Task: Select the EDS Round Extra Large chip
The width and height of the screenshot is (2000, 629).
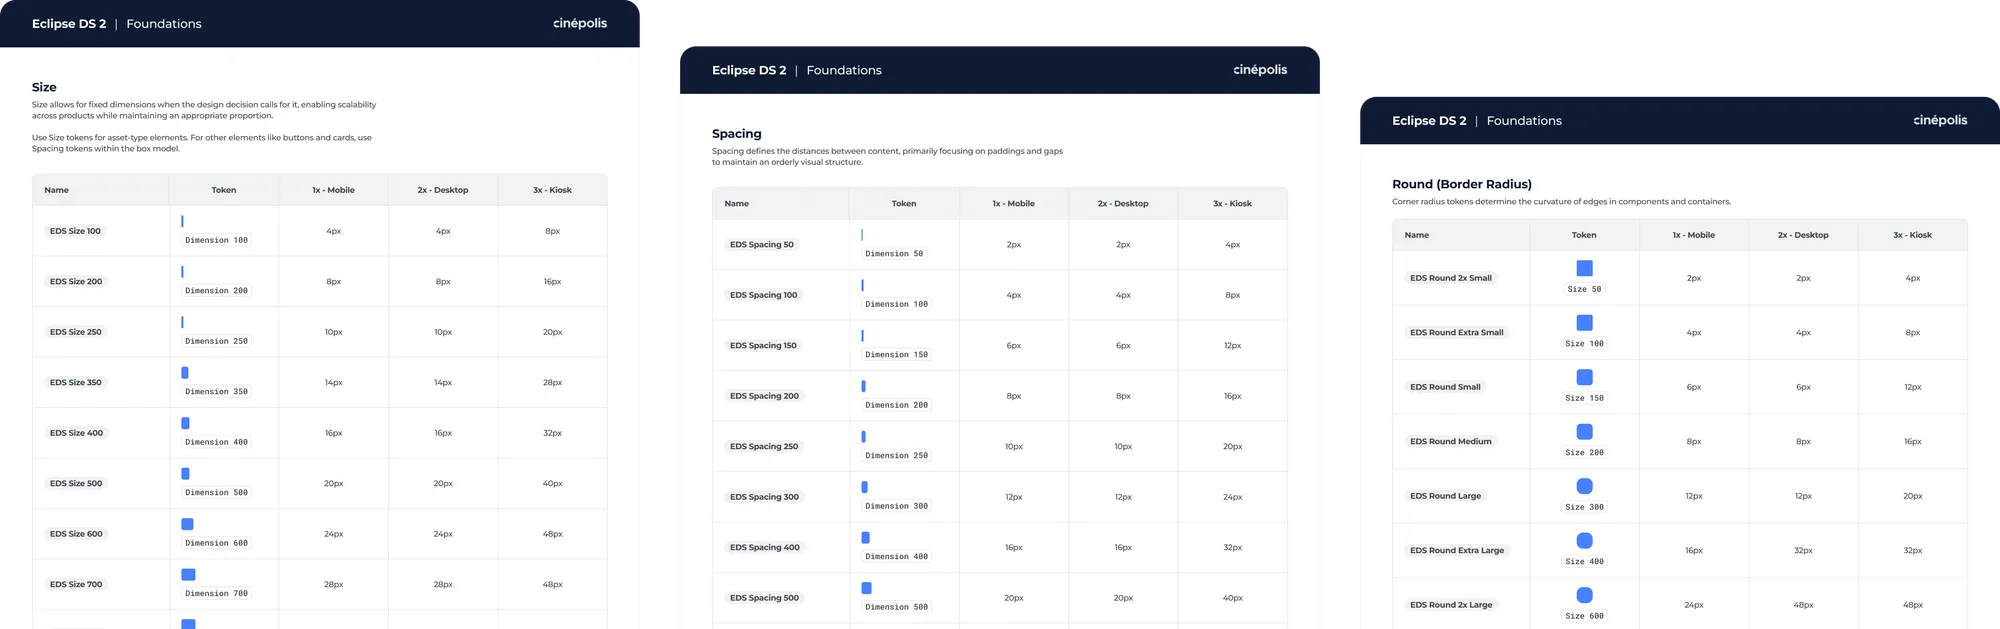Action: click(x=1457, y=550)
